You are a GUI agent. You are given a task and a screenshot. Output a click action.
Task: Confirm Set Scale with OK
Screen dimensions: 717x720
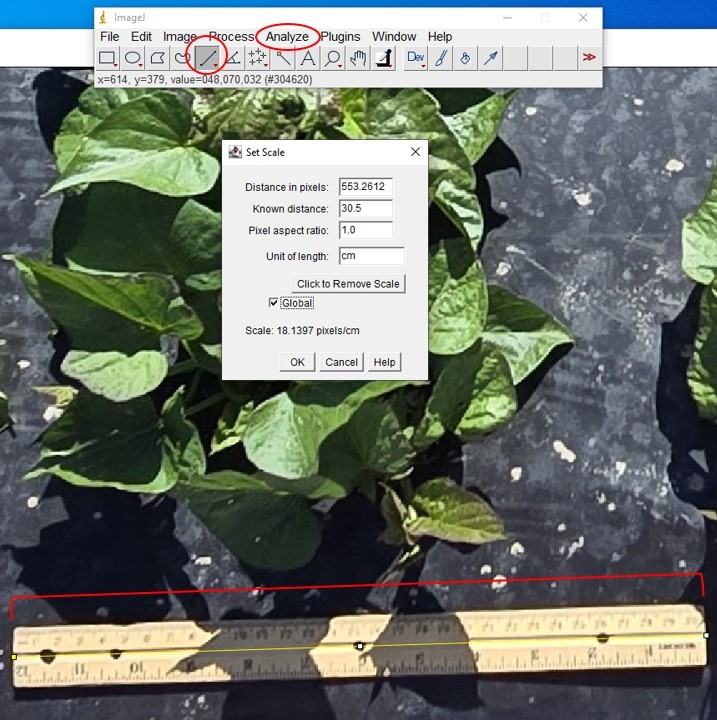click(x=297, y=362)
